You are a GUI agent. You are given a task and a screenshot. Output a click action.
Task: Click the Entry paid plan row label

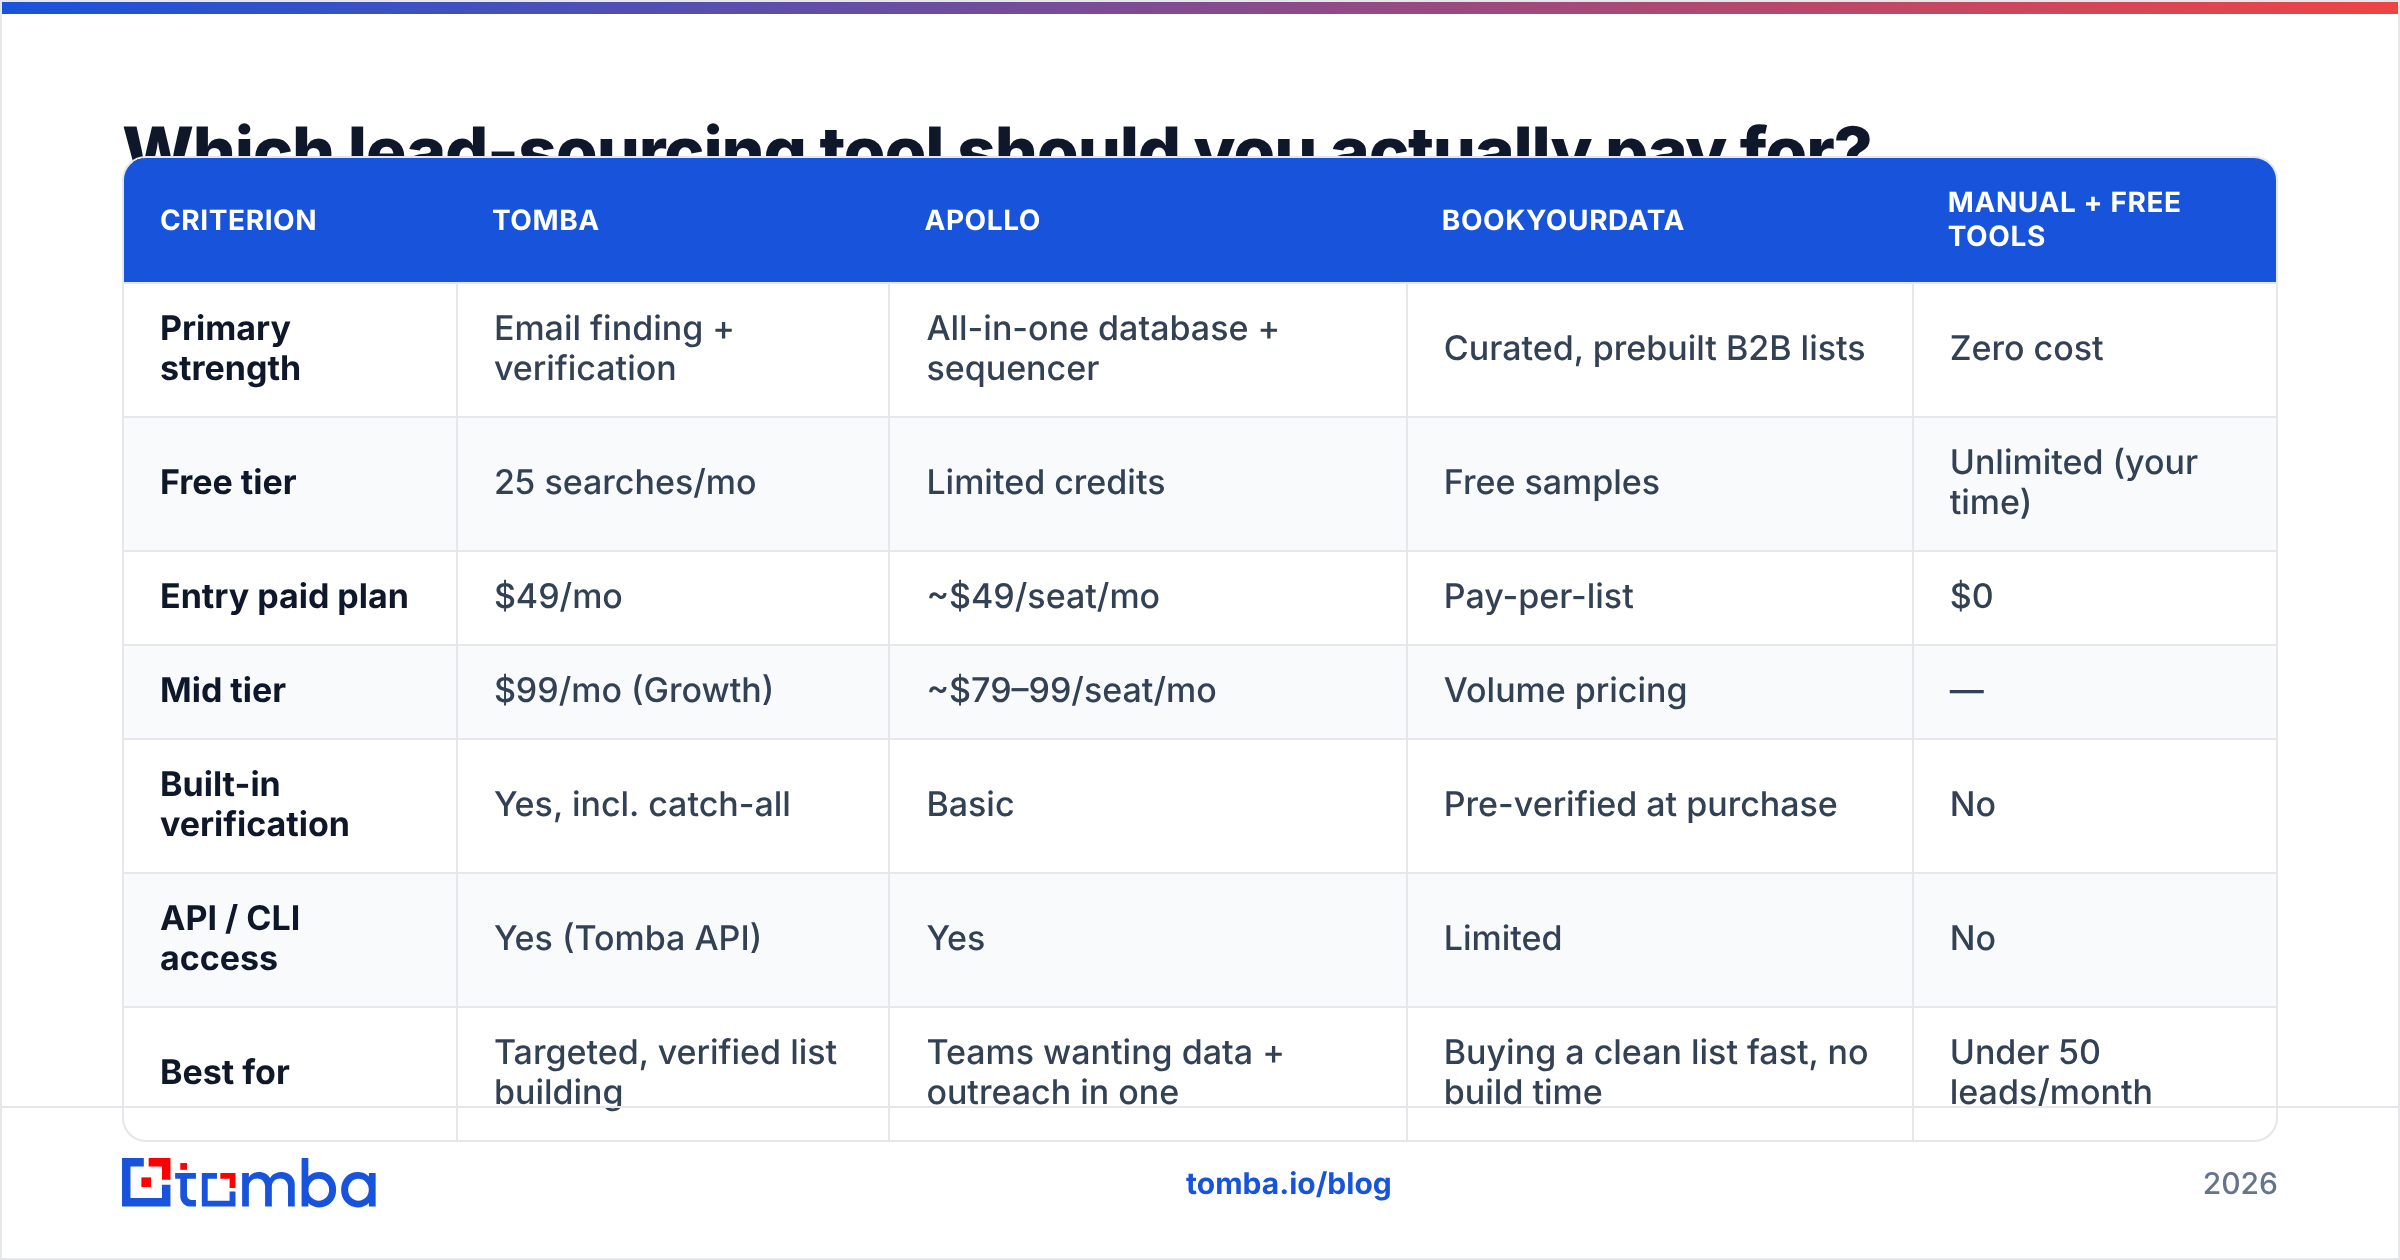284,596
